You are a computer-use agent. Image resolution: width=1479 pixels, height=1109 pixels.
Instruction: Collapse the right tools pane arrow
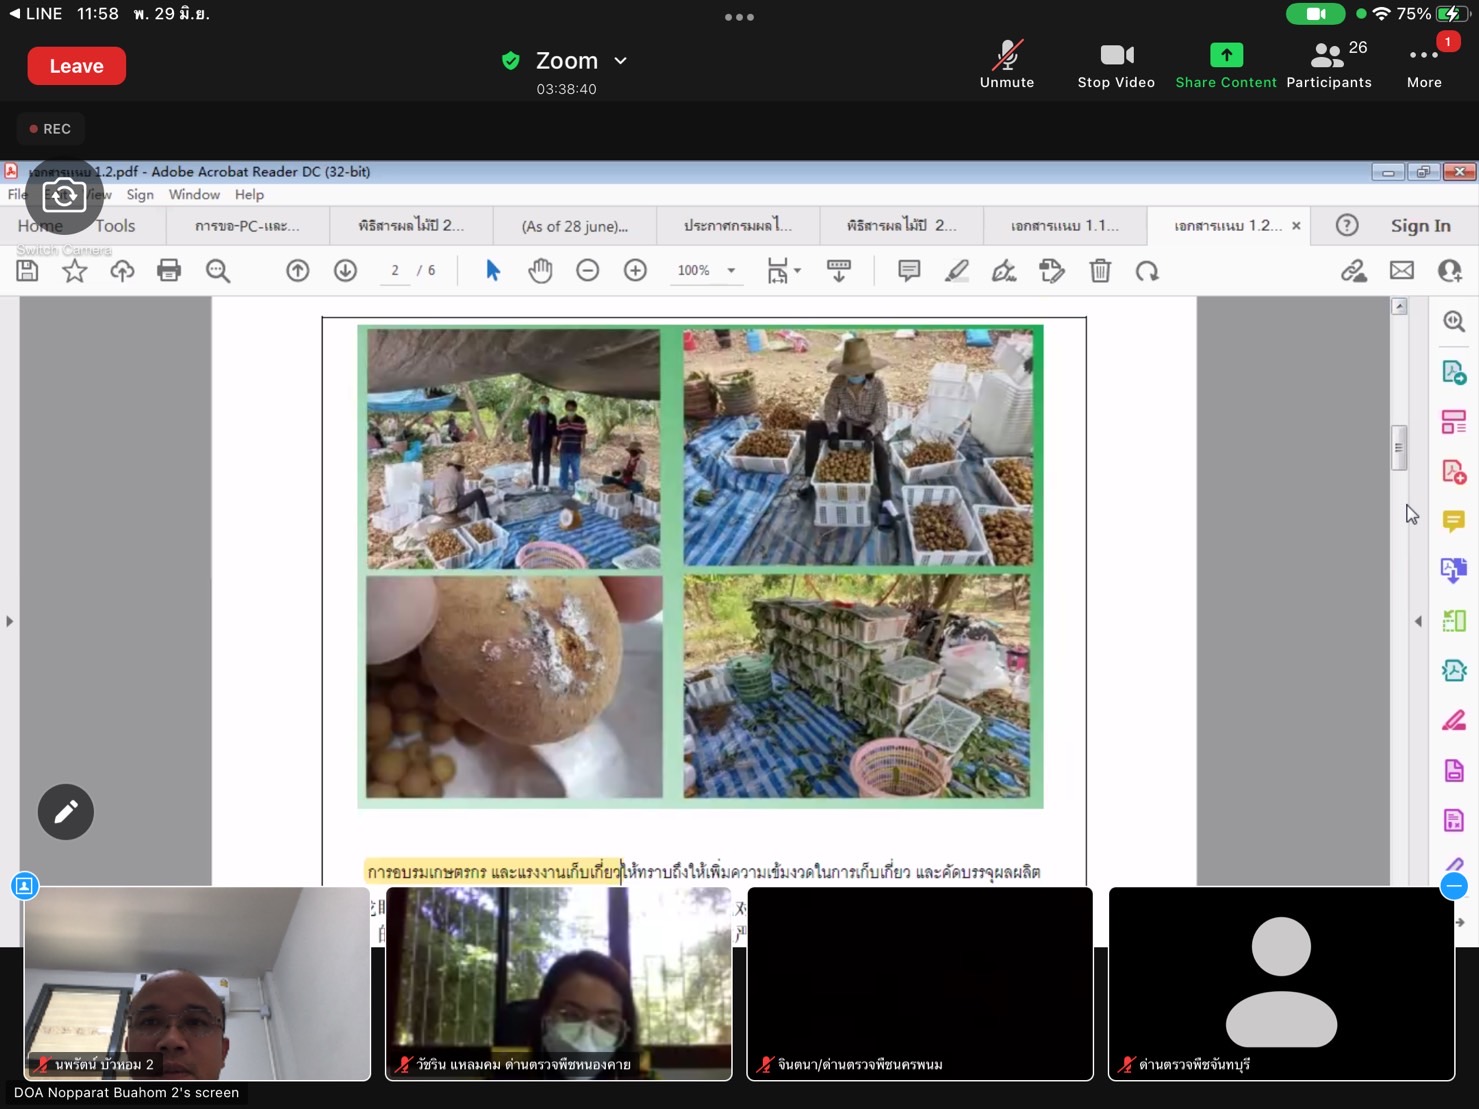1418,621
